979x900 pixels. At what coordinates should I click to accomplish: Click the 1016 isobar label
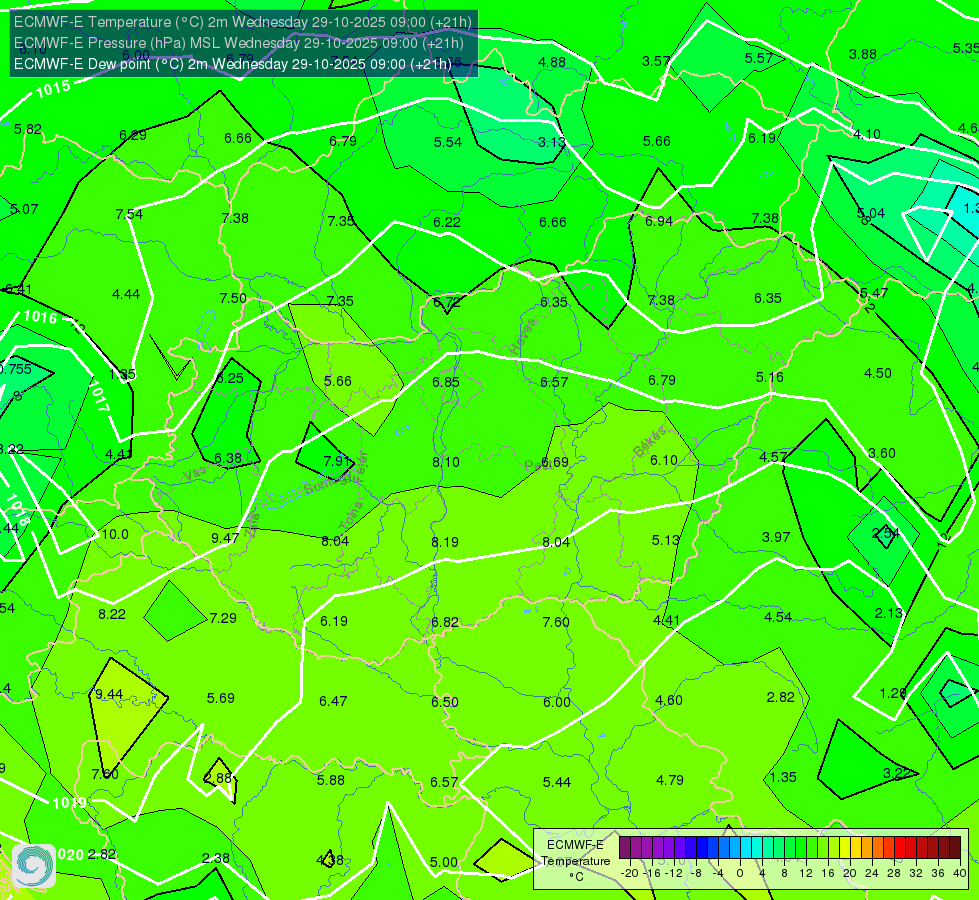tap(41, 317)
